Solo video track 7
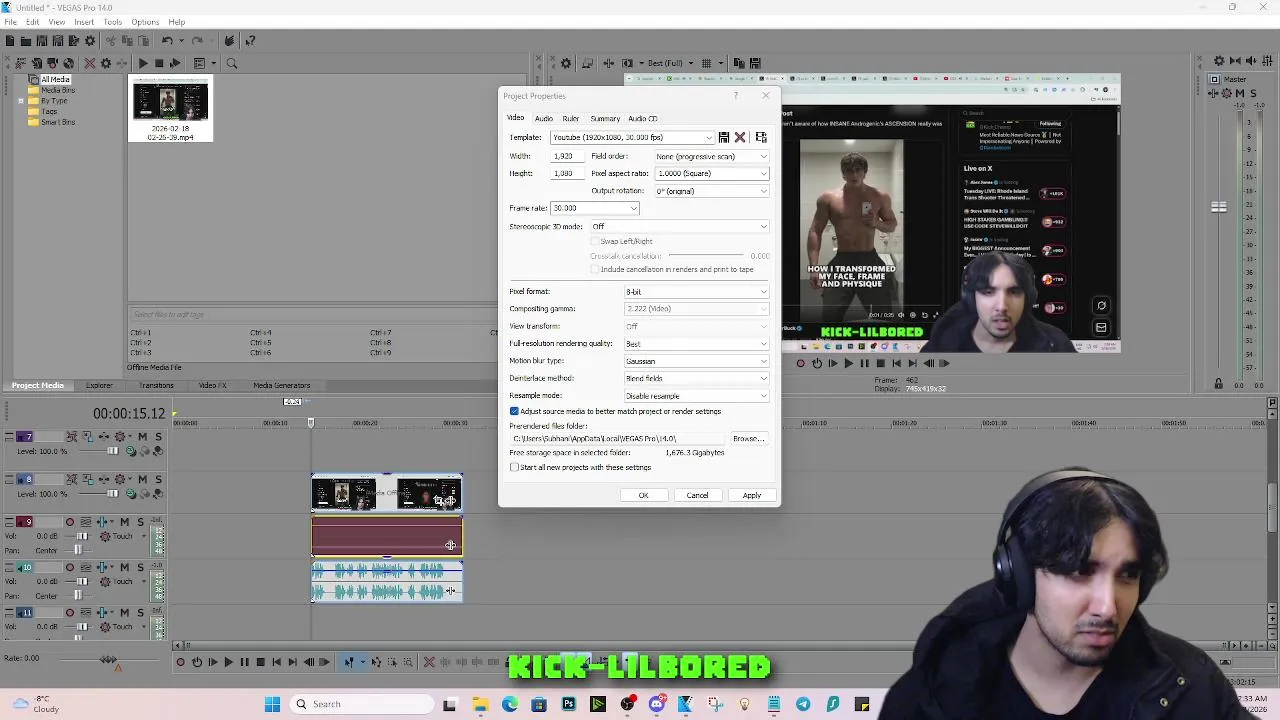This screenshot has width=1280, height=720. (156, 437)
